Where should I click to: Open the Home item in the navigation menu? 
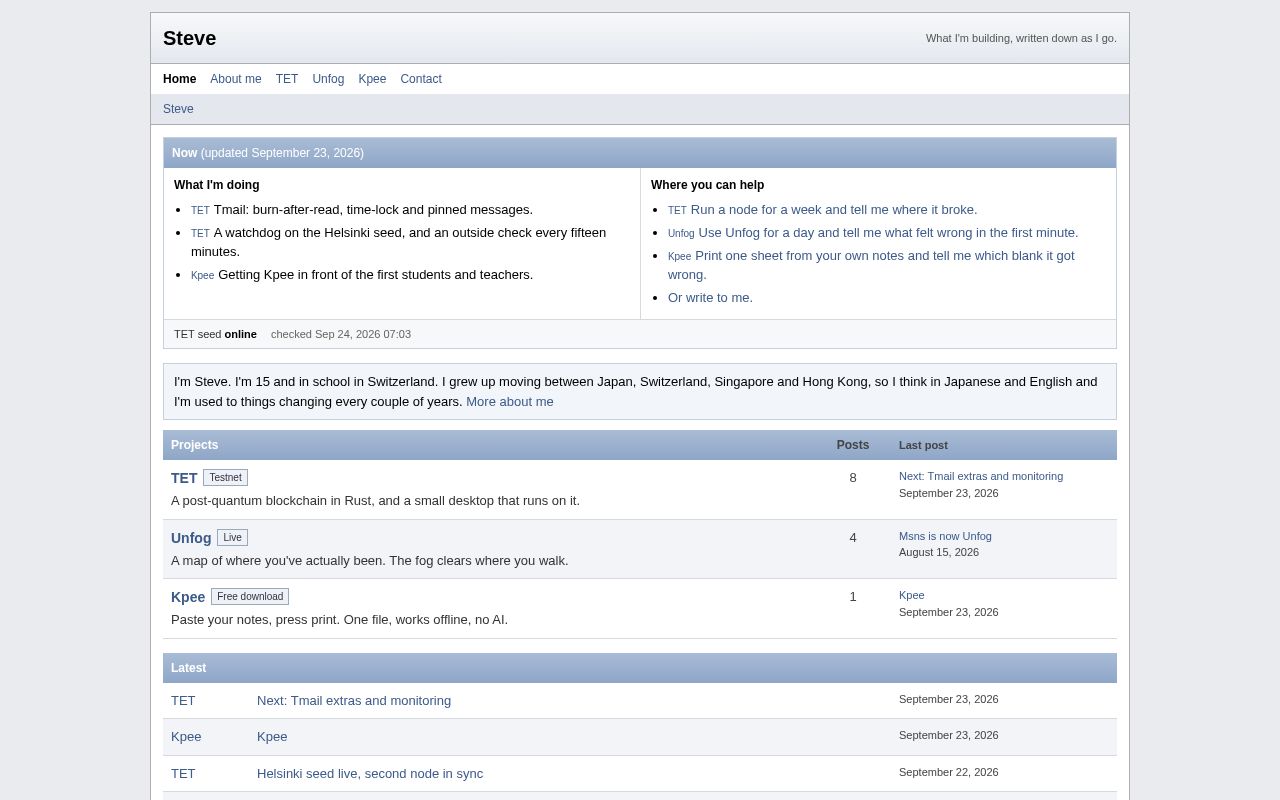point(179,79)
